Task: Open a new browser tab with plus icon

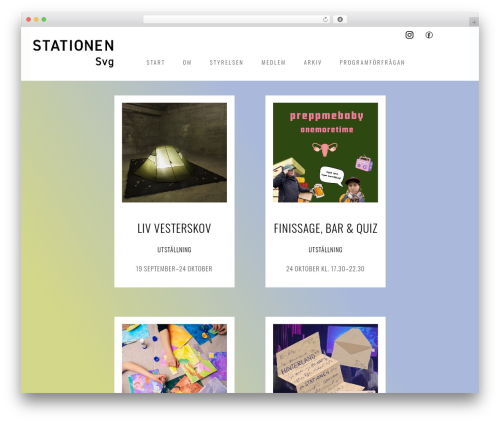Action: click(x=474, y=22)
